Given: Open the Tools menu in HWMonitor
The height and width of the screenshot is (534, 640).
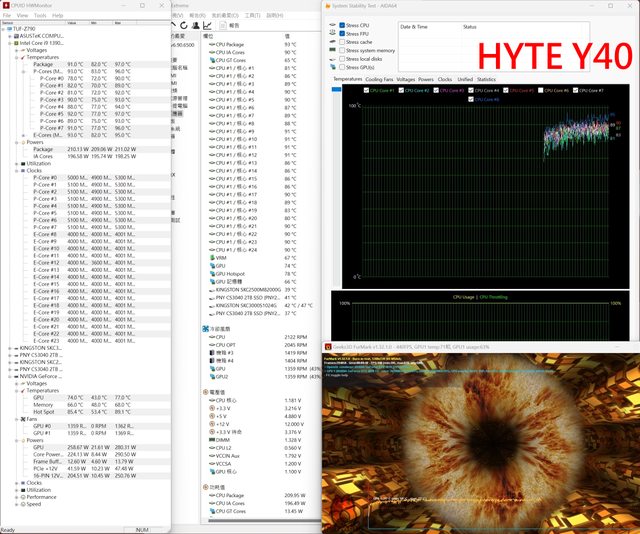Looking at the screenshot, I should point(40,15).
